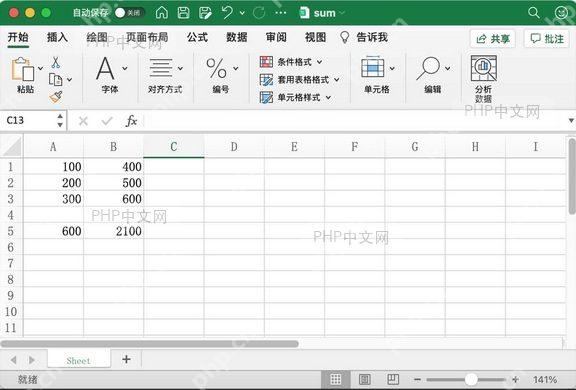Screen dimensions: 576x390
Task: Expand the formula bar arrow
Action: click(x=571, y=120)
